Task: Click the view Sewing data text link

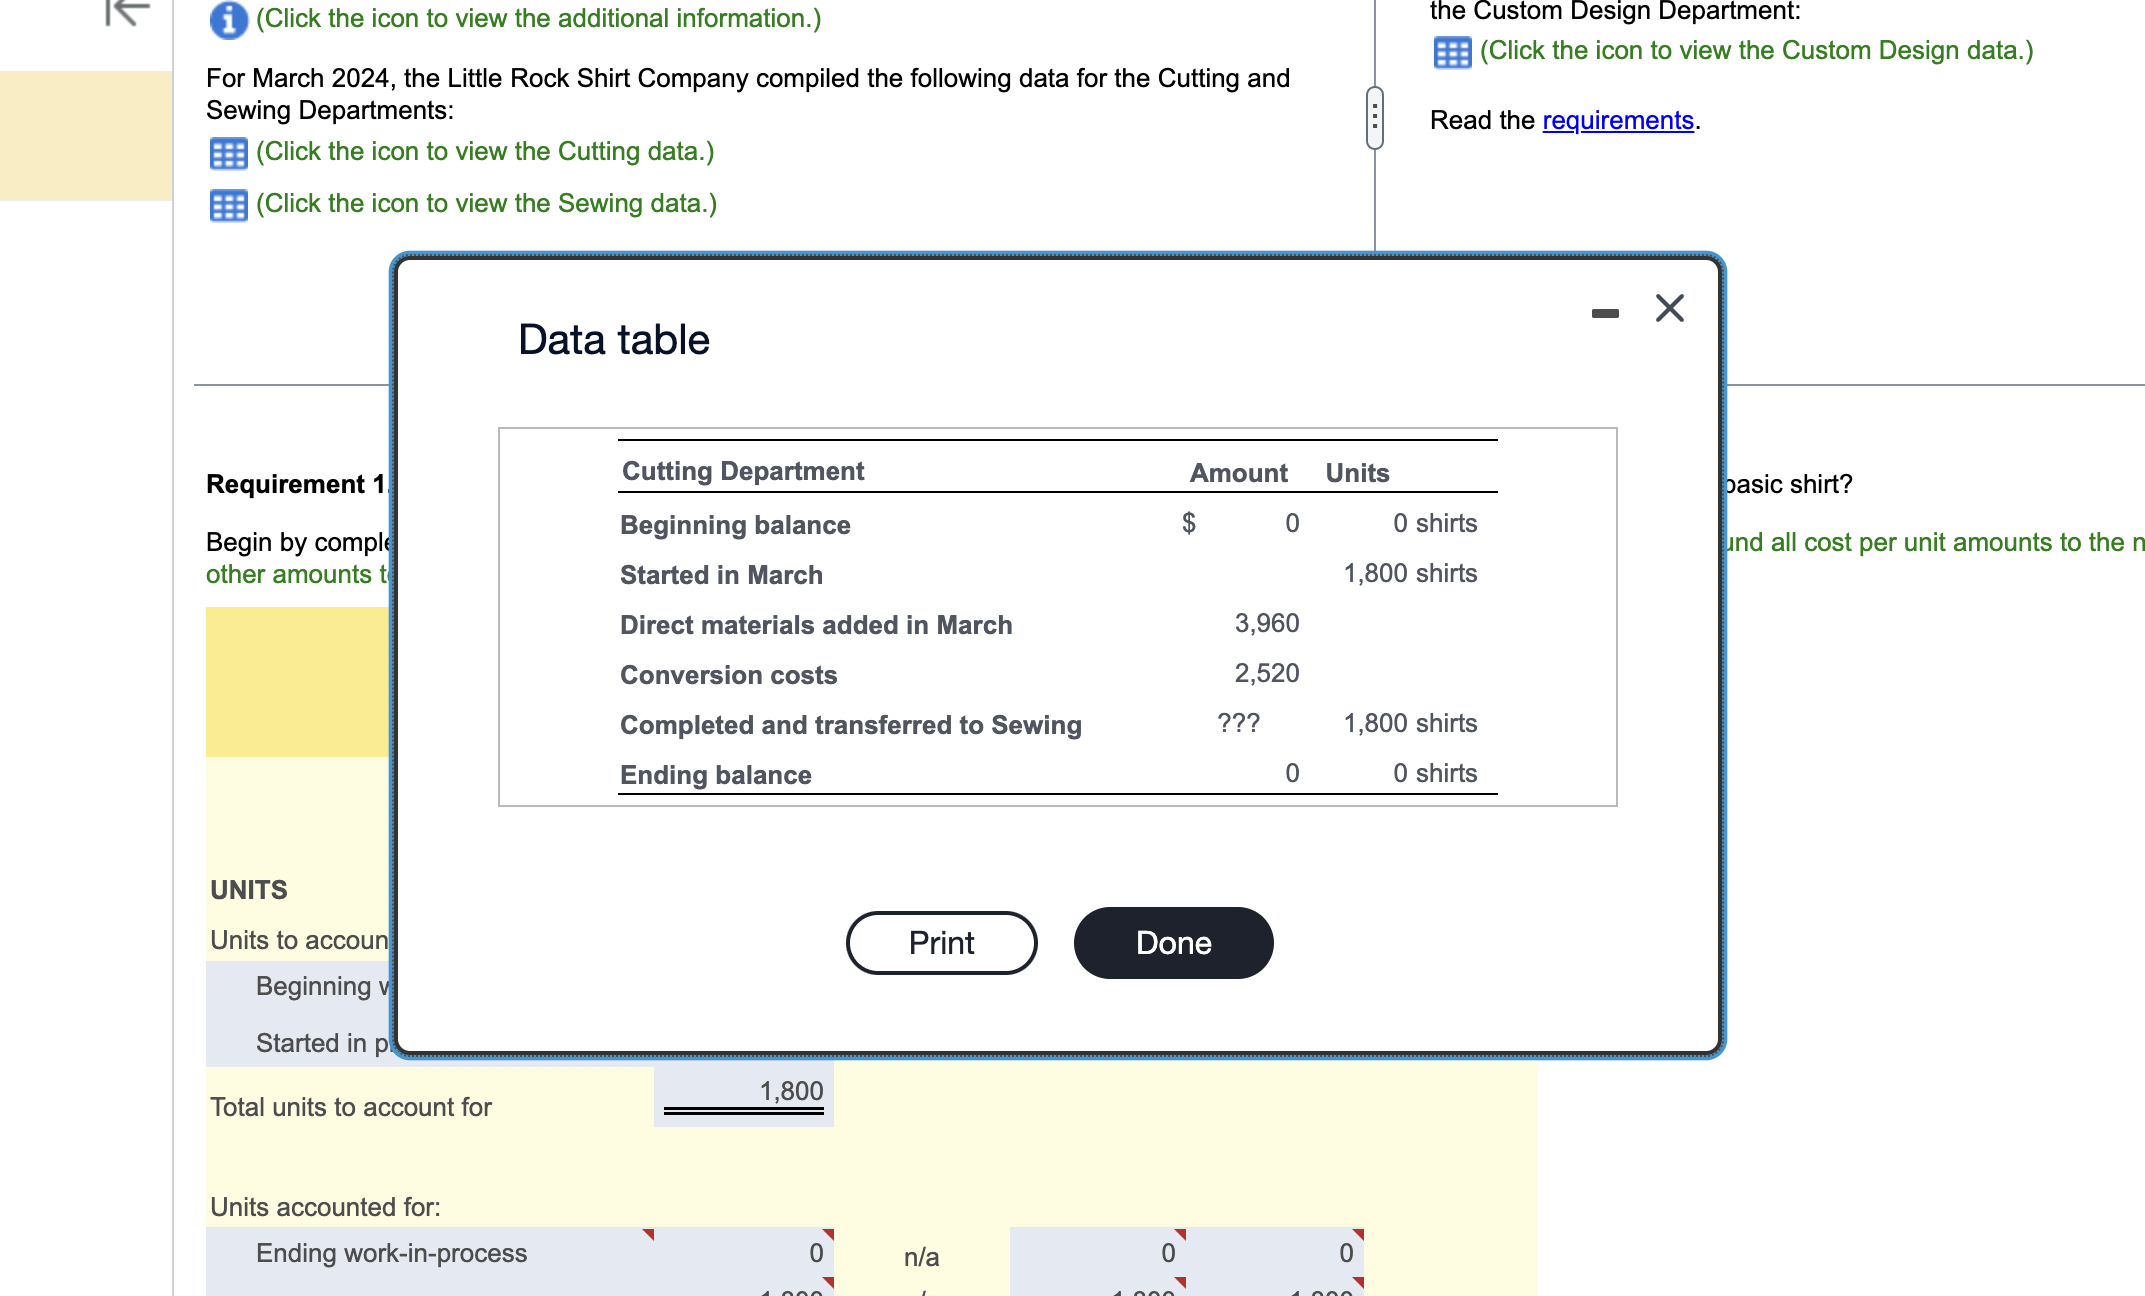Action: [486, 204]
